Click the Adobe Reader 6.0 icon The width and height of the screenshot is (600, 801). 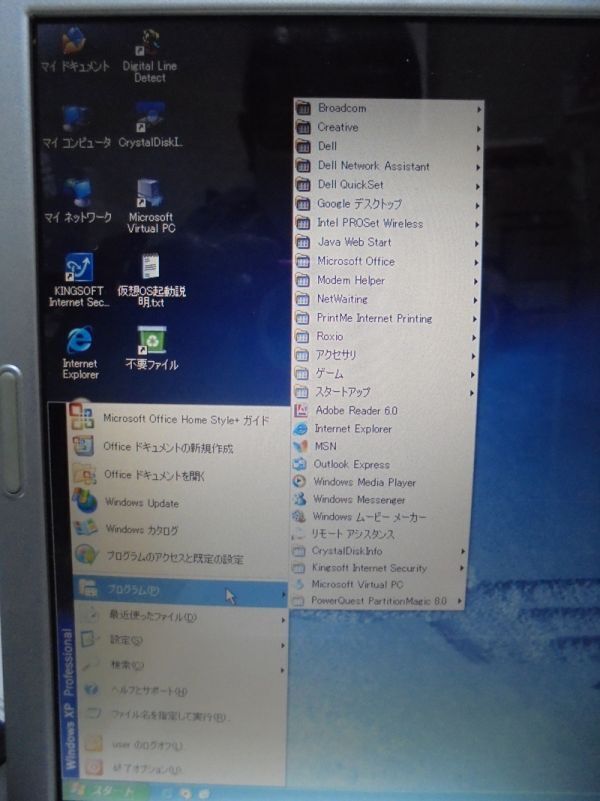tap(301, 410)
